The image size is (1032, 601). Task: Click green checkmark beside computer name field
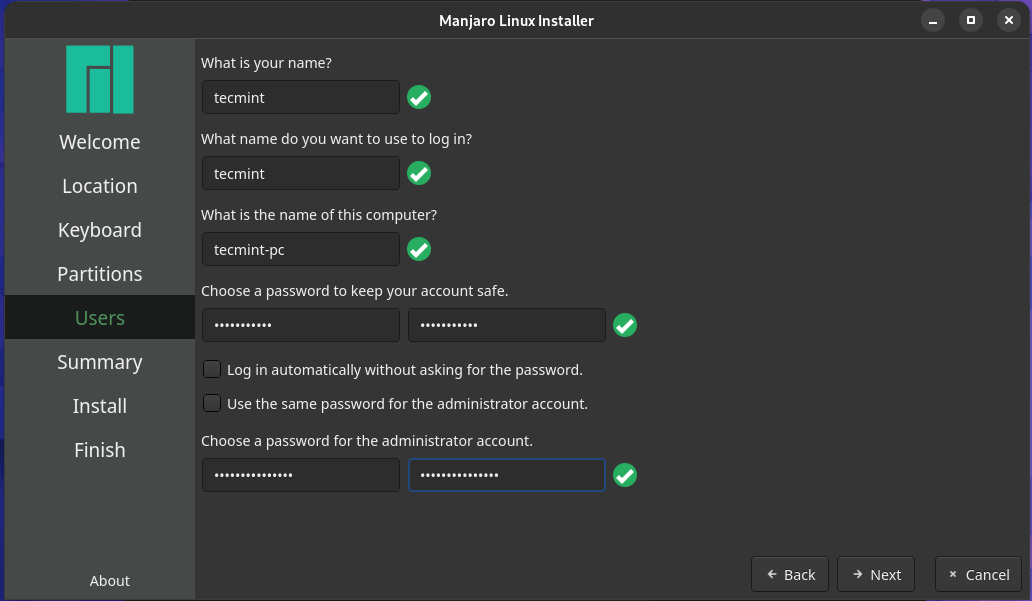click(419, 250)
